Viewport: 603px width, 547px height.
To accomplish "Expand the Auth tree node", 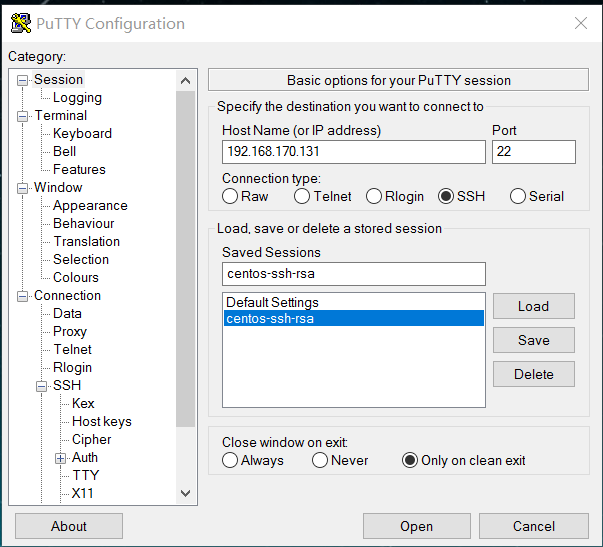I will [x=60, y=458].
